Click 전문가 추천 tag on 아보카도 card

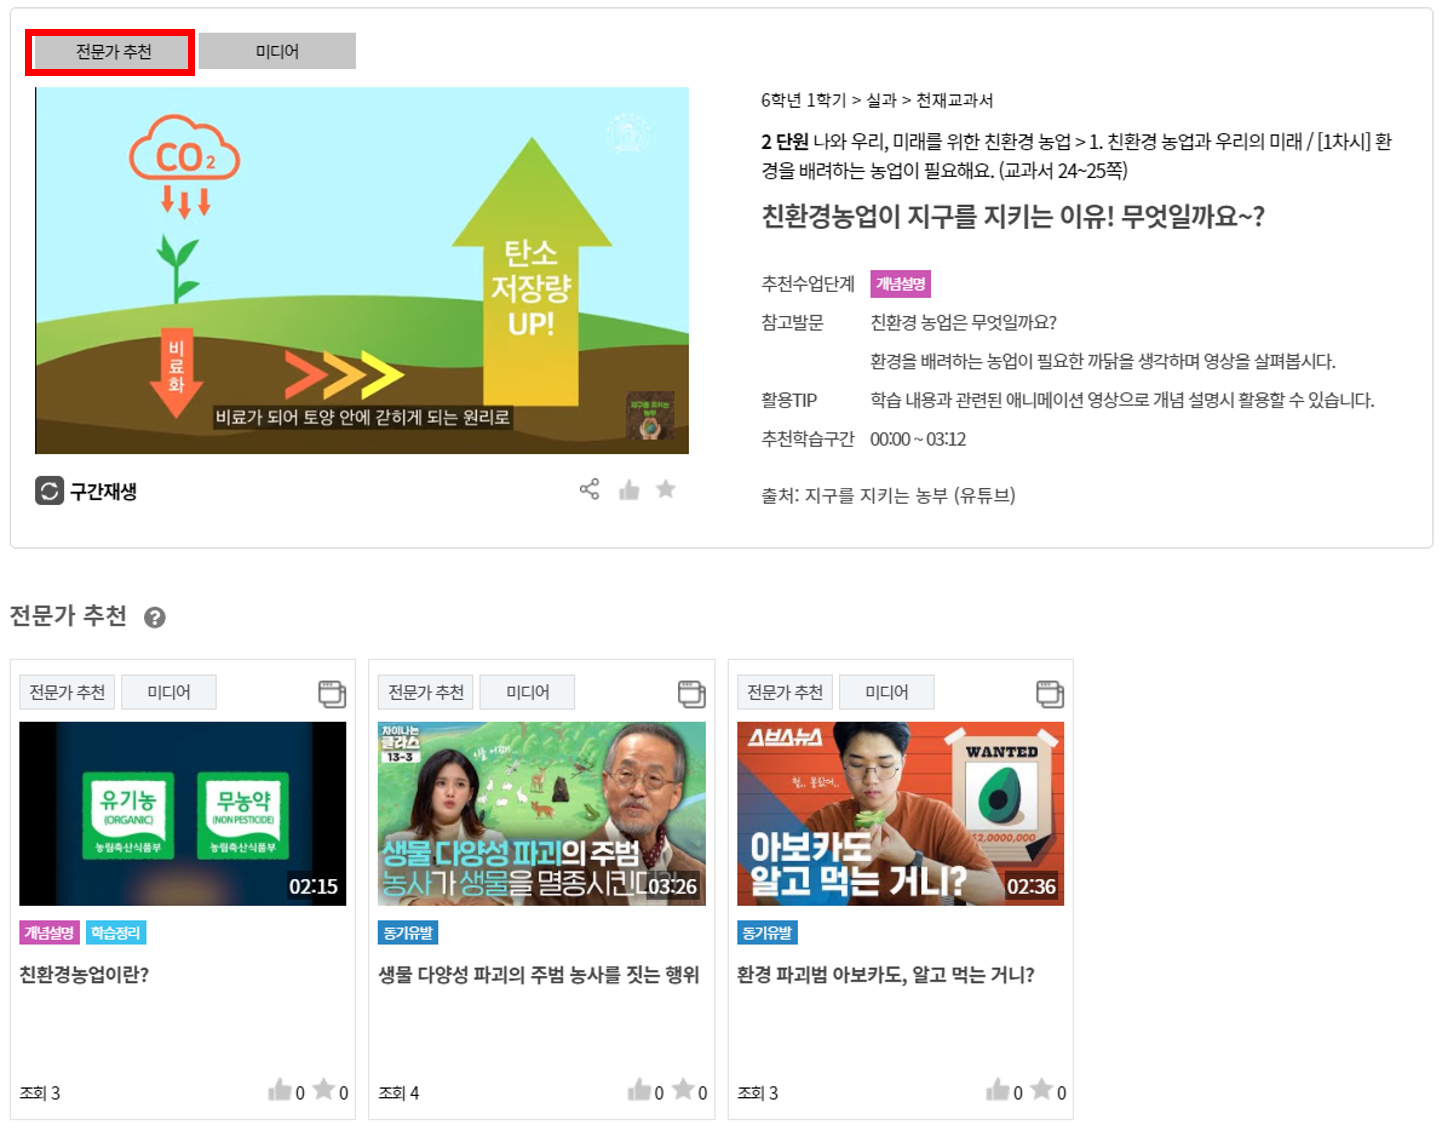point(785,692)
